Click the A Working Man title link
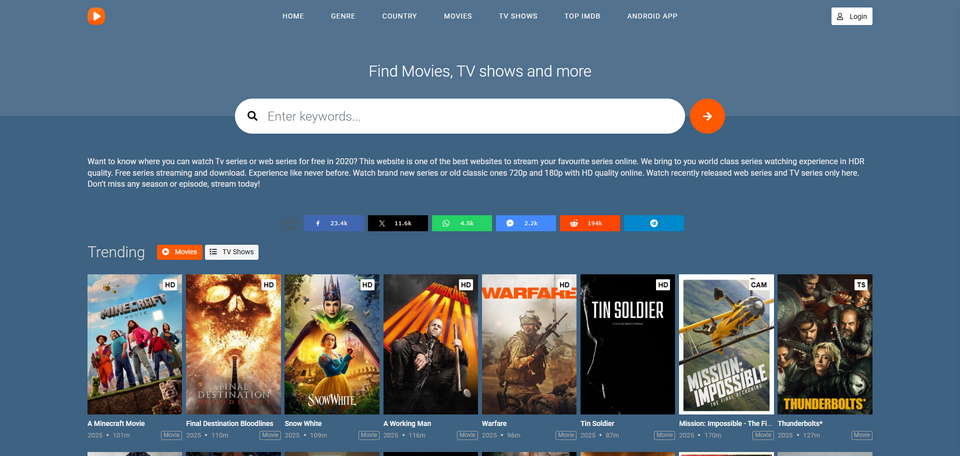Screen dimensions: 960x456 407,424
